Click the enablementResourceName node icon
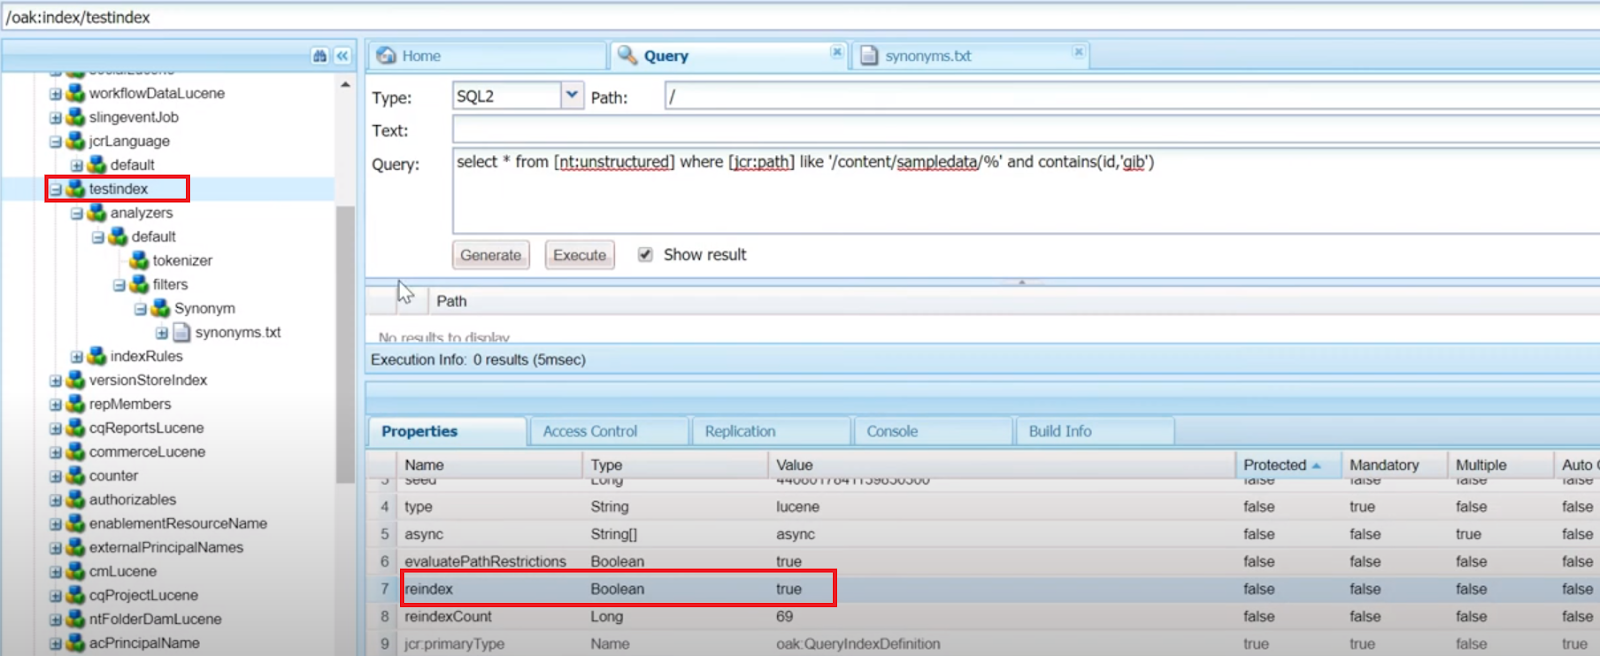The image size is (1600, 656). [75, 523]
